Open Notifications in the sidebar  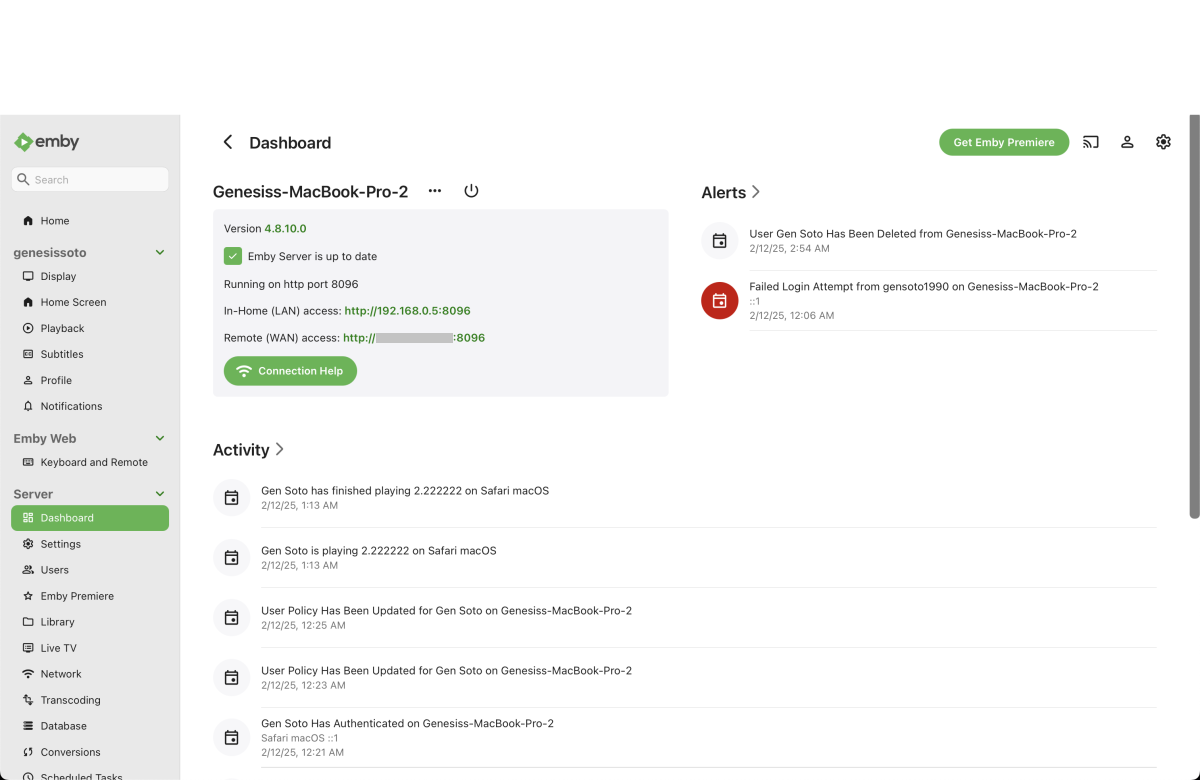tap(90, 406)
